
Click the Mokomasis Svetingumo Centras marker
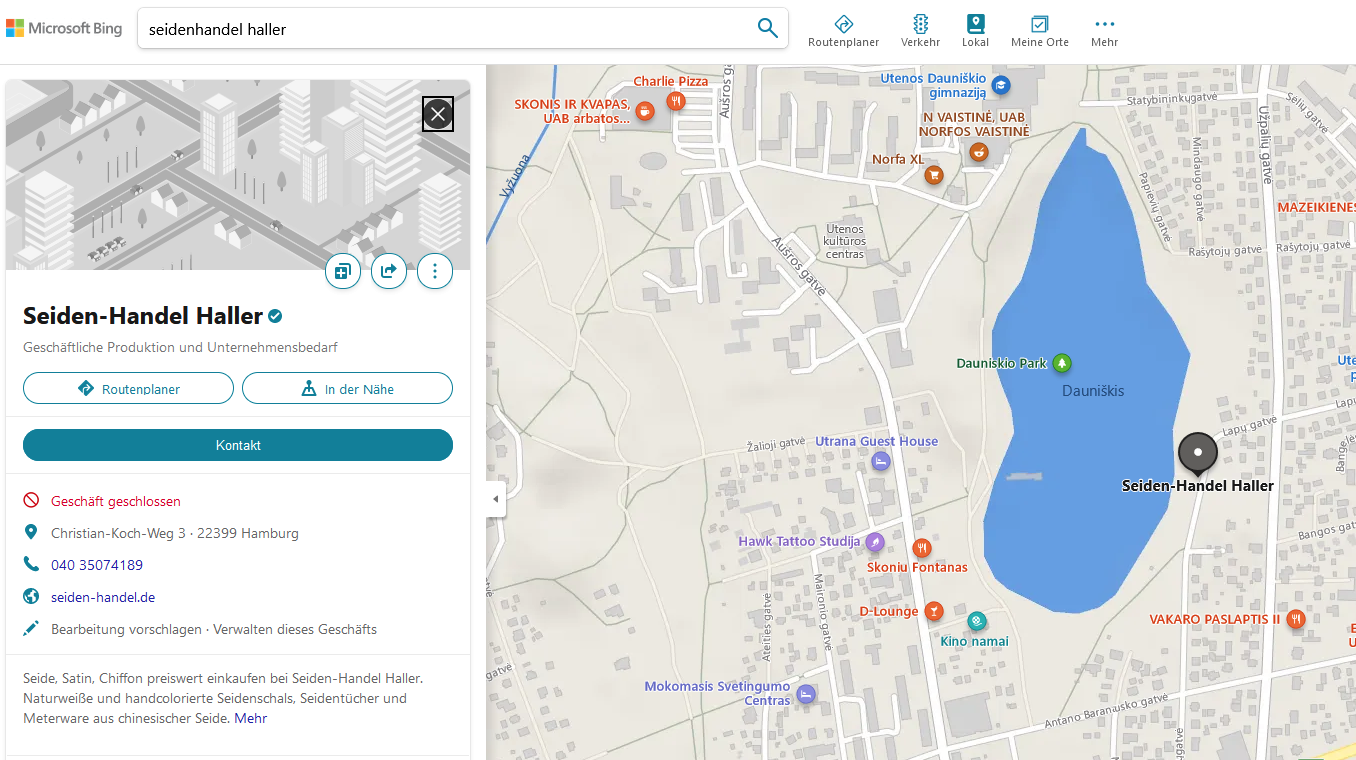tap(806, 693)
